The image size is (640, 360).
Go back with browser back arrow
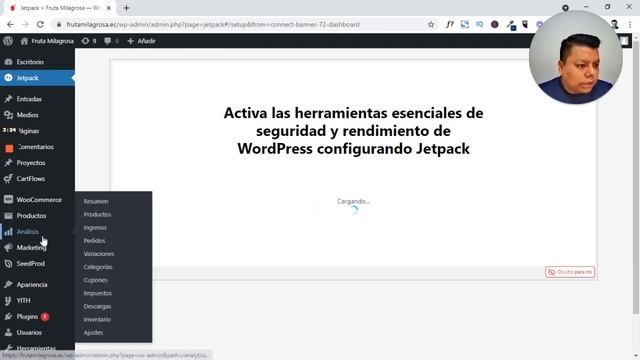10,24
